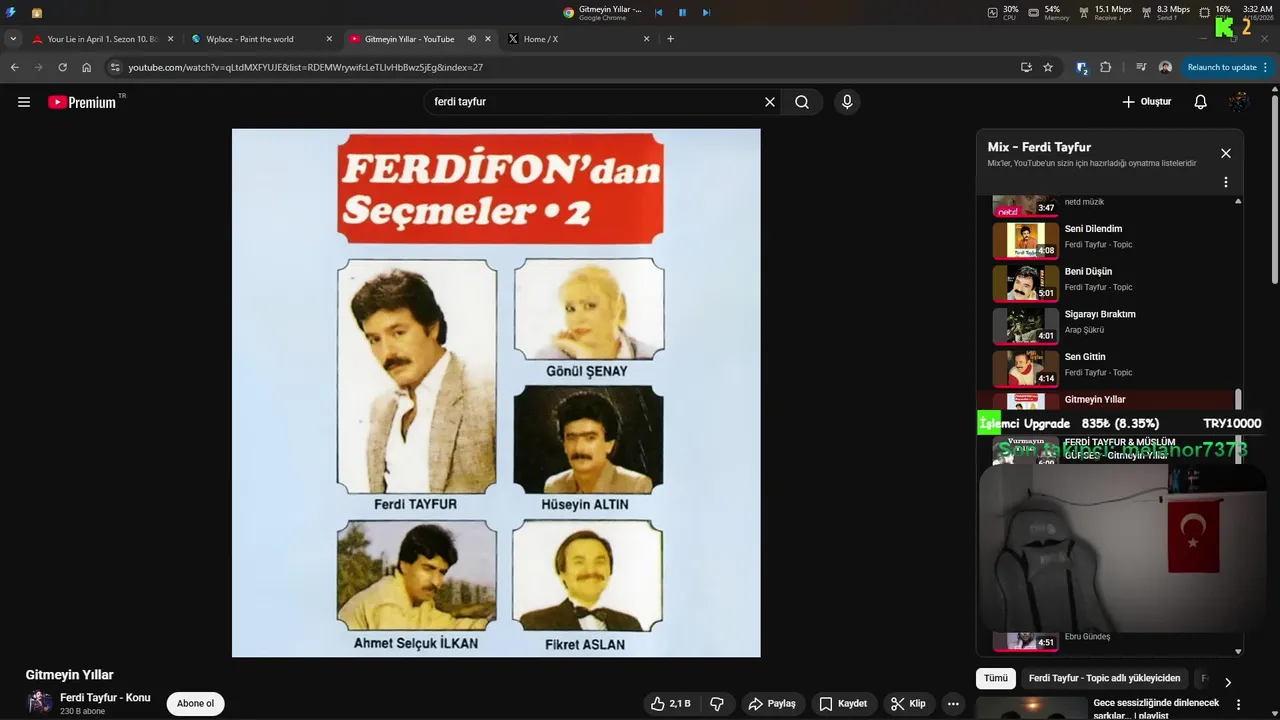Select the Tümü filter chip
The image size is (1280, 720).
(x=996, y=678)
